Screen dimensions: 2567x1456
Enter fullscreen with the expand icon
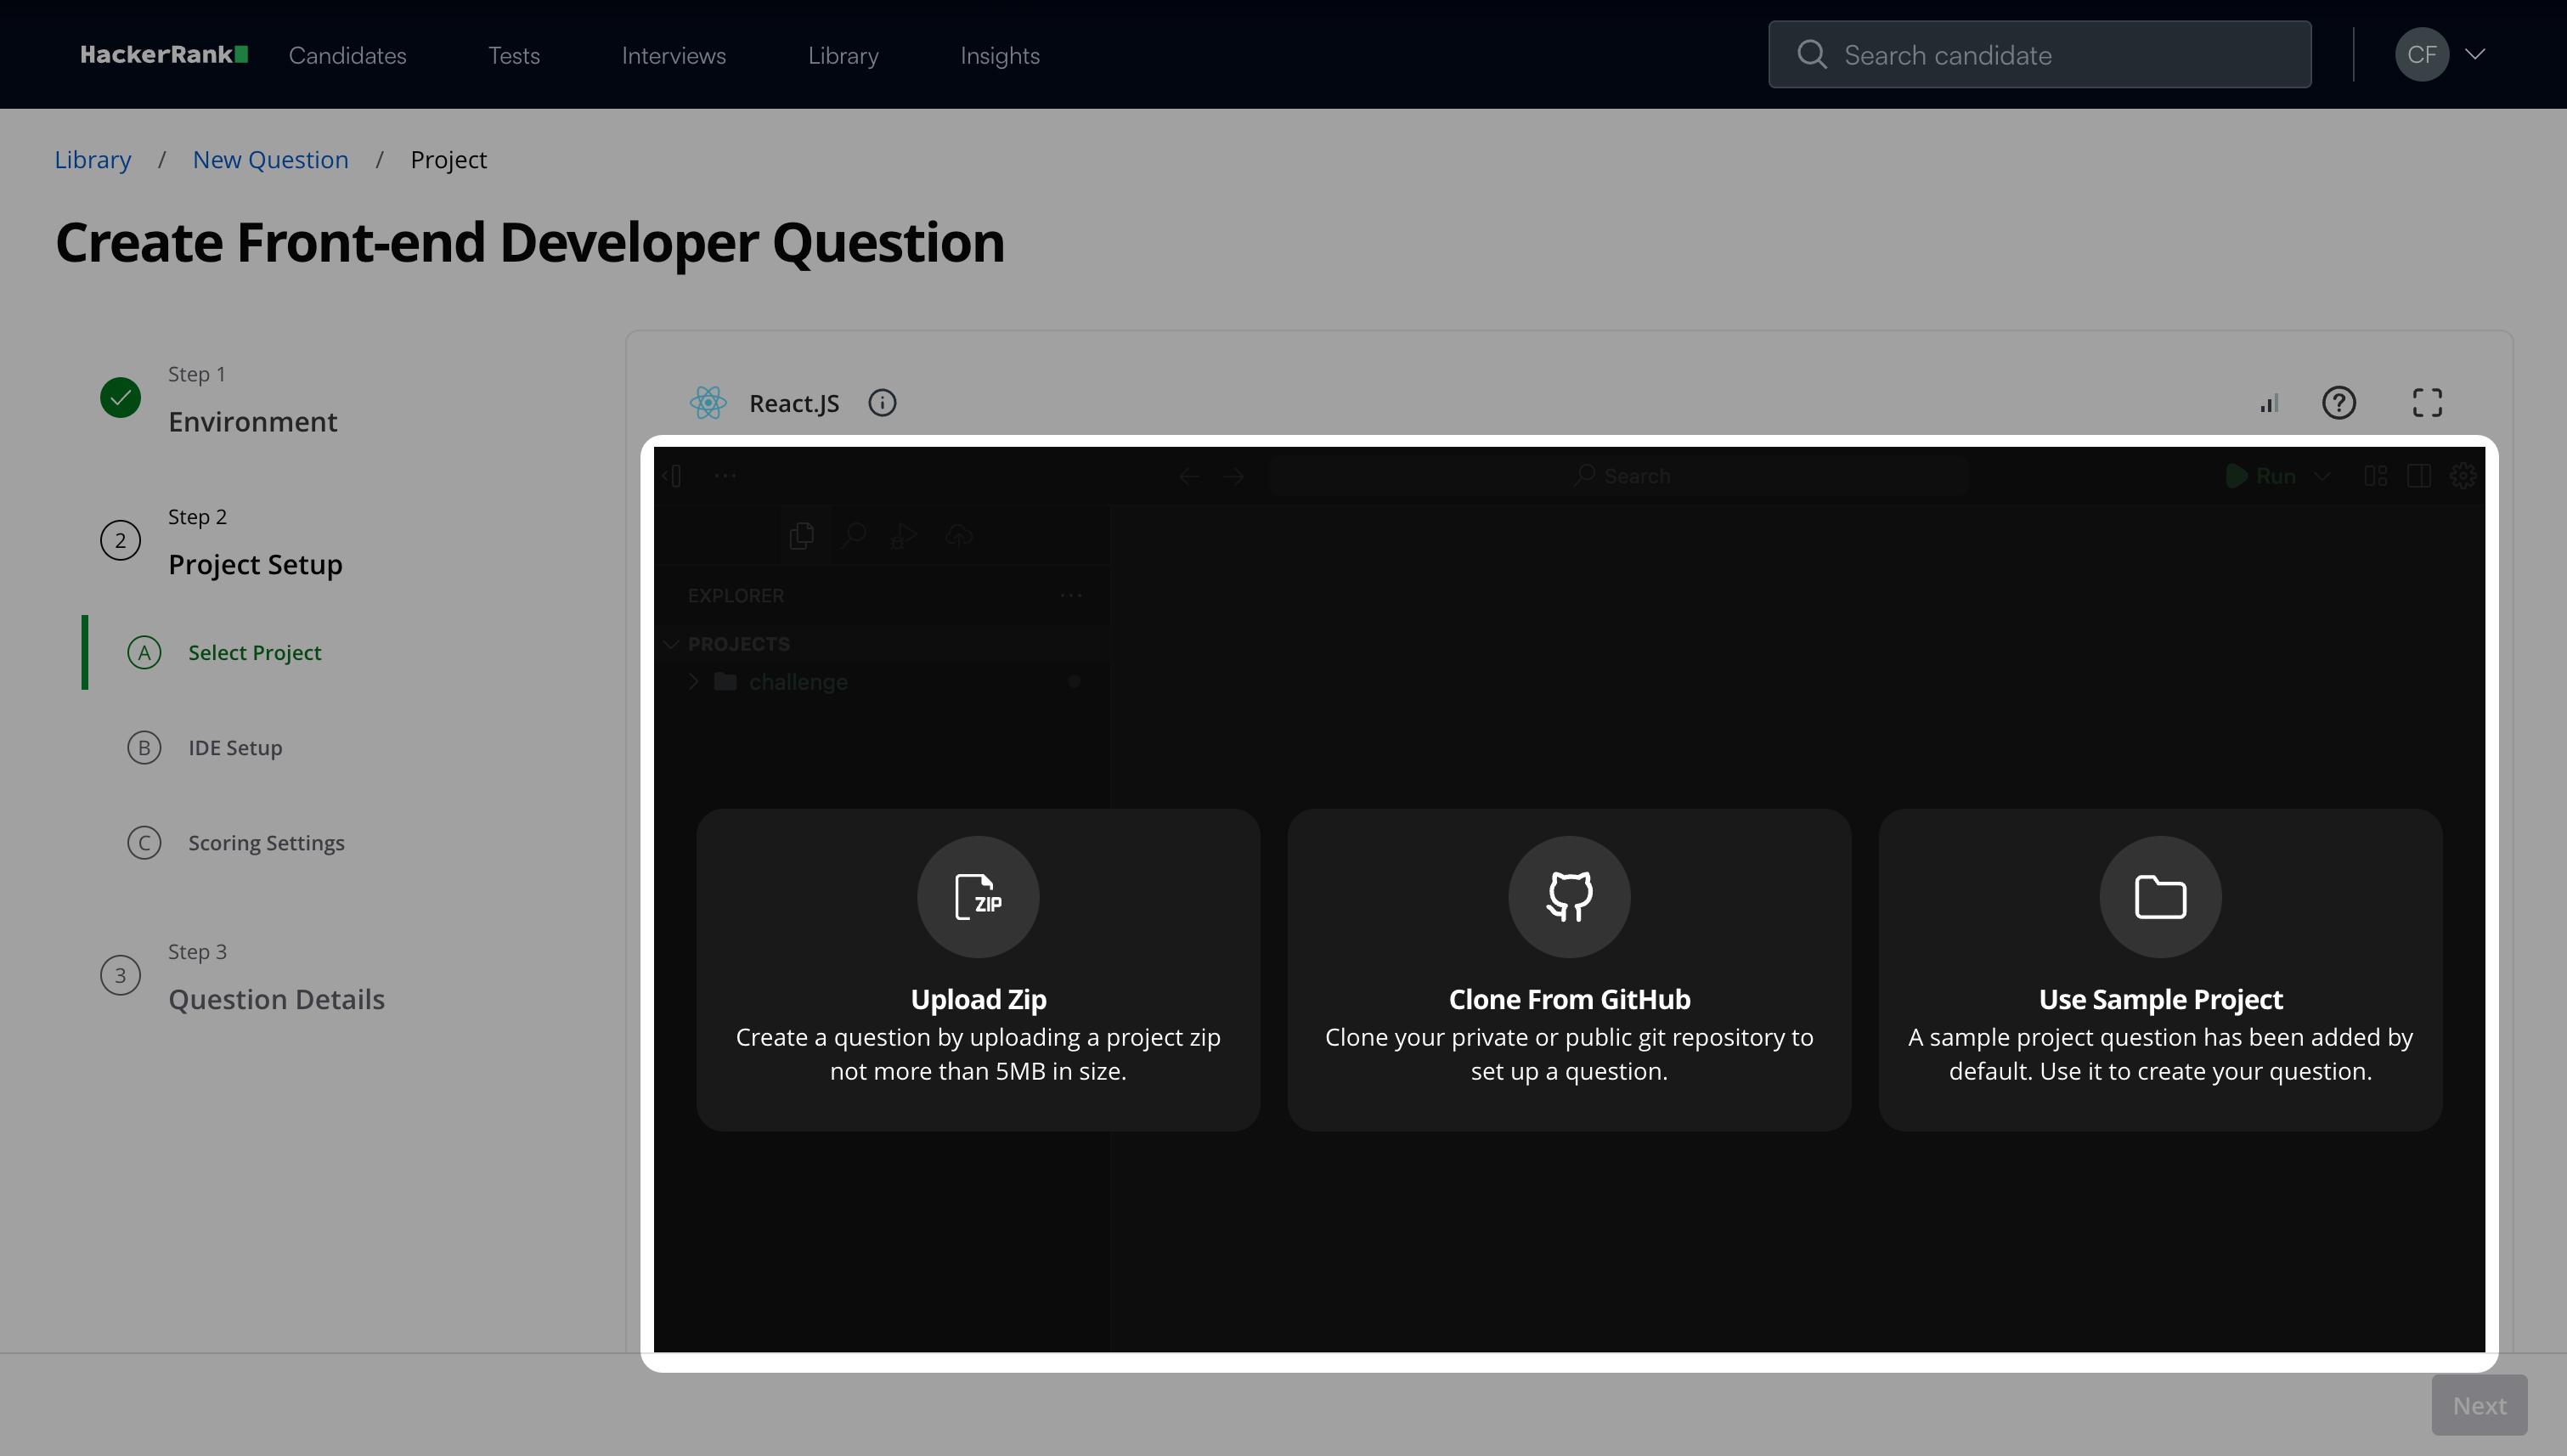point(2426,403)
